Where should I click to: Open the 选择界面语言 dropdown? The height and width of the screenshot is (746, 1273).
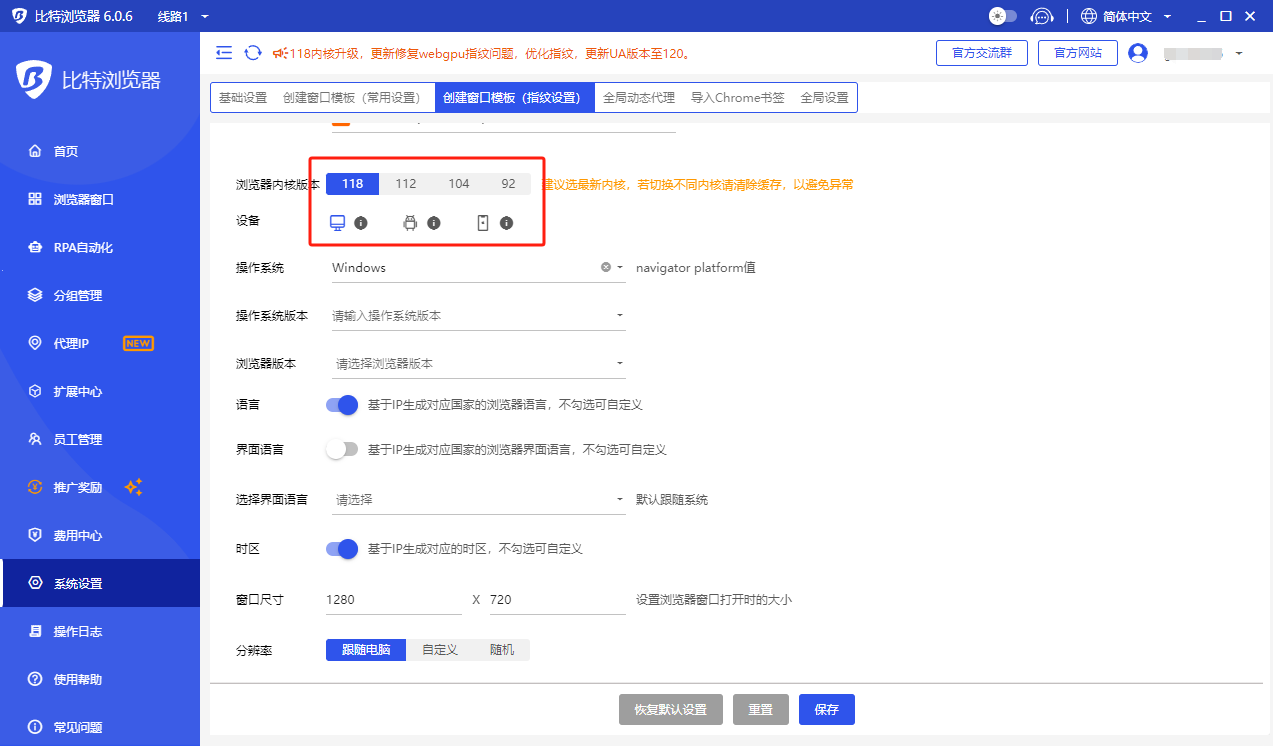(478, 500)
